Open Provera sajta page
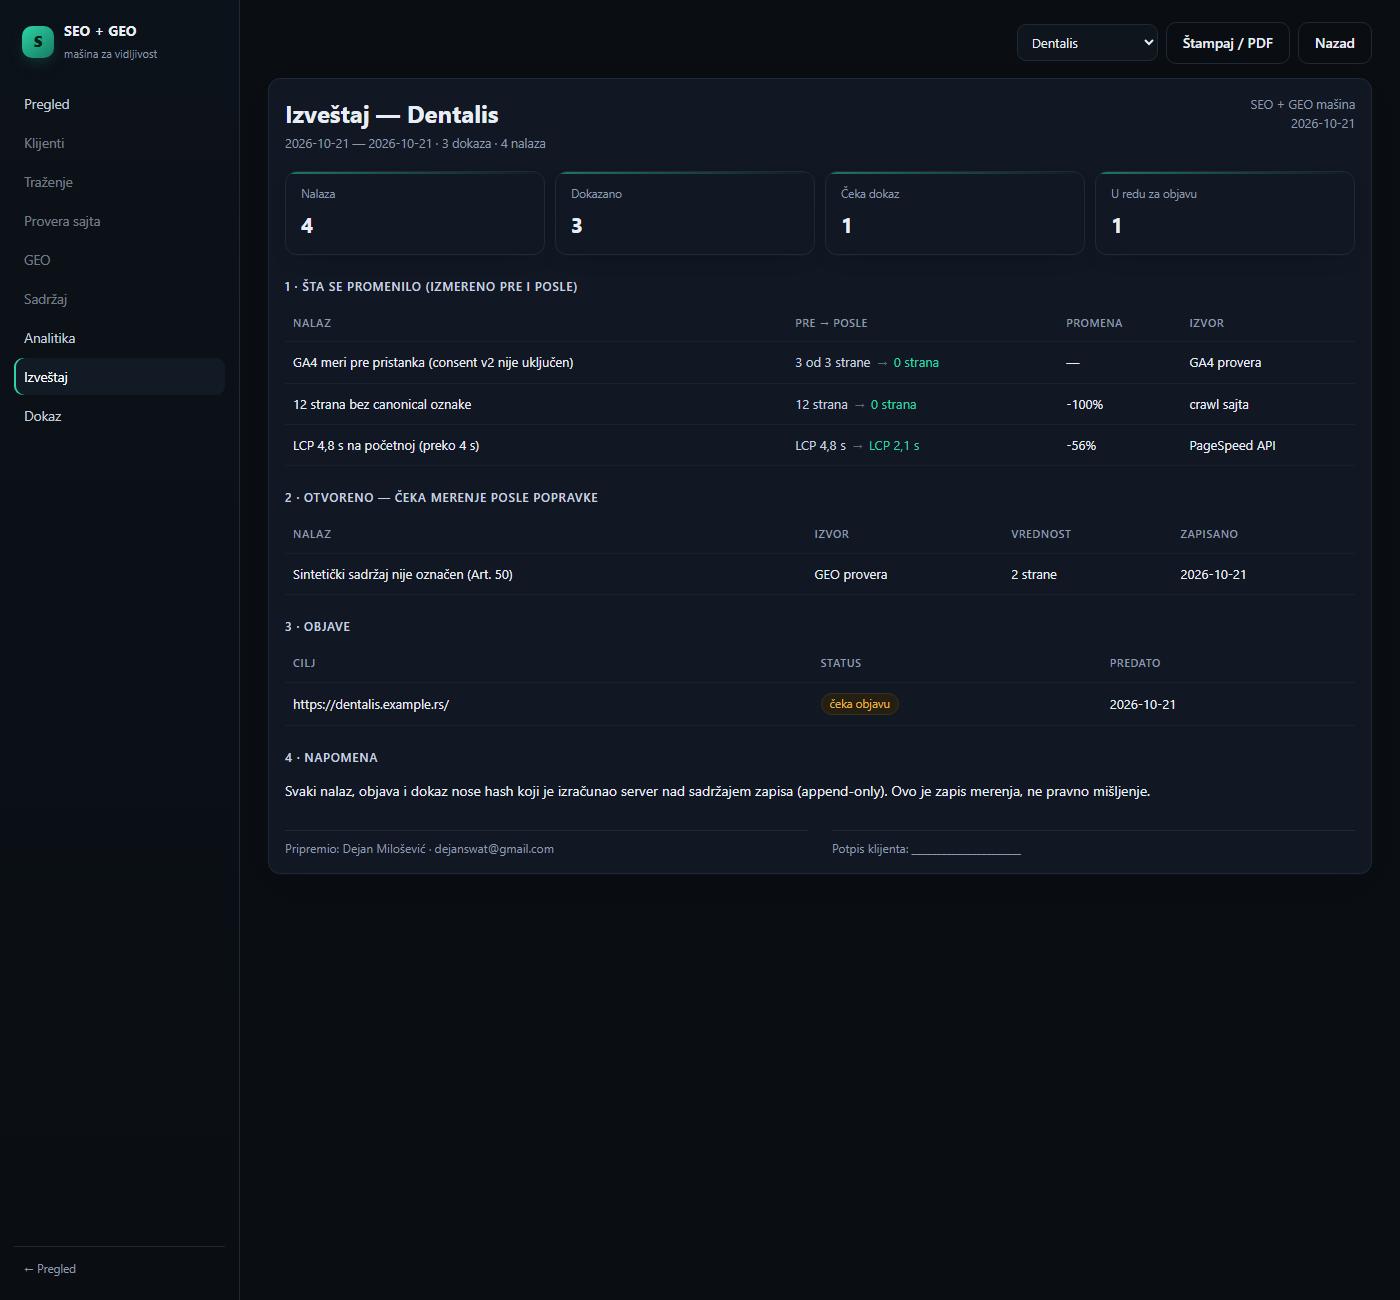This screenshot has width=1400, height=1300. pos(119,221)
